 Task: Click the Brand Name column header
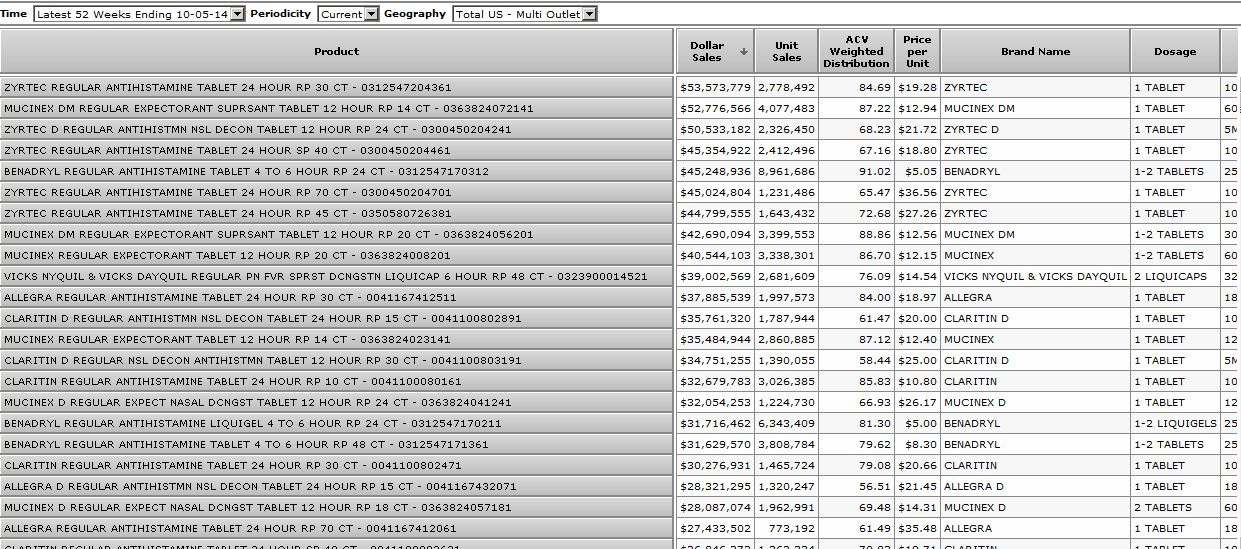tap(1035, 51)
